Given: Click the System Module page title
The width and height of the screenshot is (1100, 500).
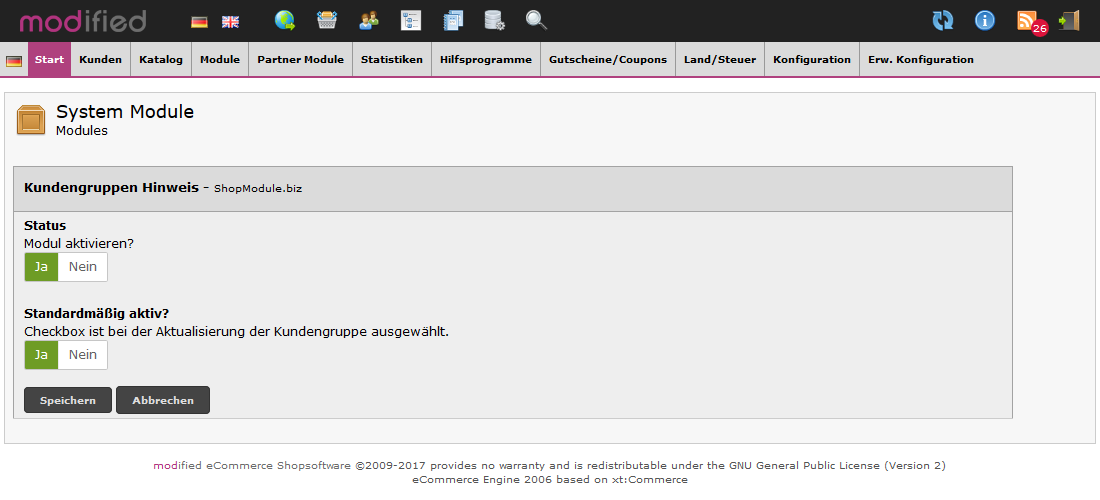Looking at the screenshot, I should pyautogui.click(x=125, y=112).
